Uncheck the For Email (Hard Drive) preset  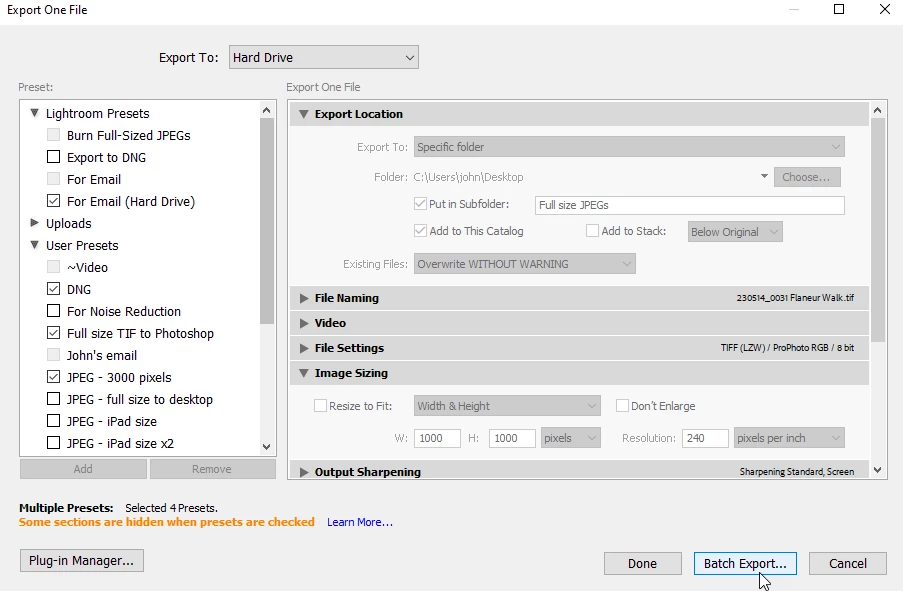click(54, 200)
